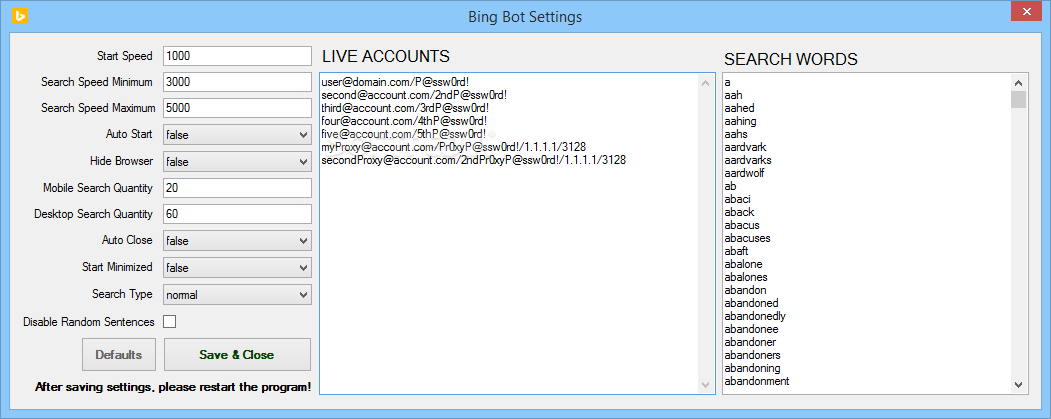This screenshot has height=419, width=1051.
Task: Expand the Start Minimized dropdown
Action: 237,267
